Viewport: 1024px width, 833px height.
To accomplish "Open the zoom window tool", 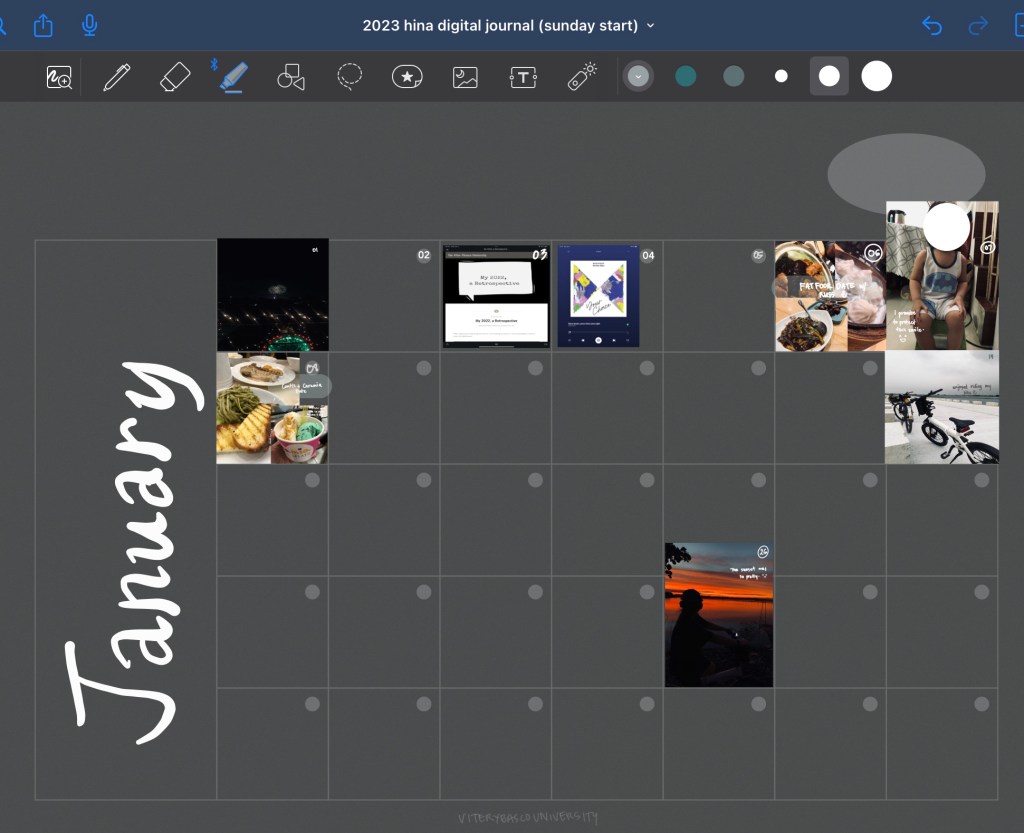I will [x=59, y=77].
